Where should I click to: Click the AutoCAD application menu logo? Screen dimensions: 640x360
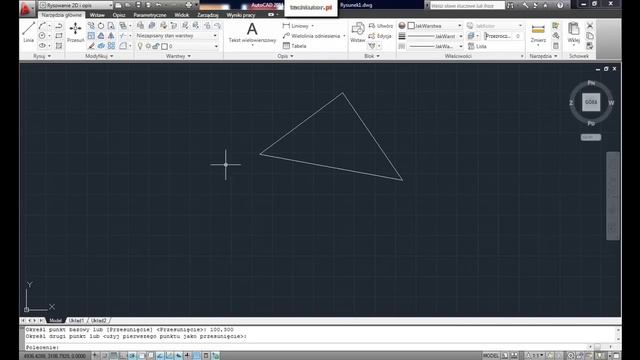coord(27,8)
